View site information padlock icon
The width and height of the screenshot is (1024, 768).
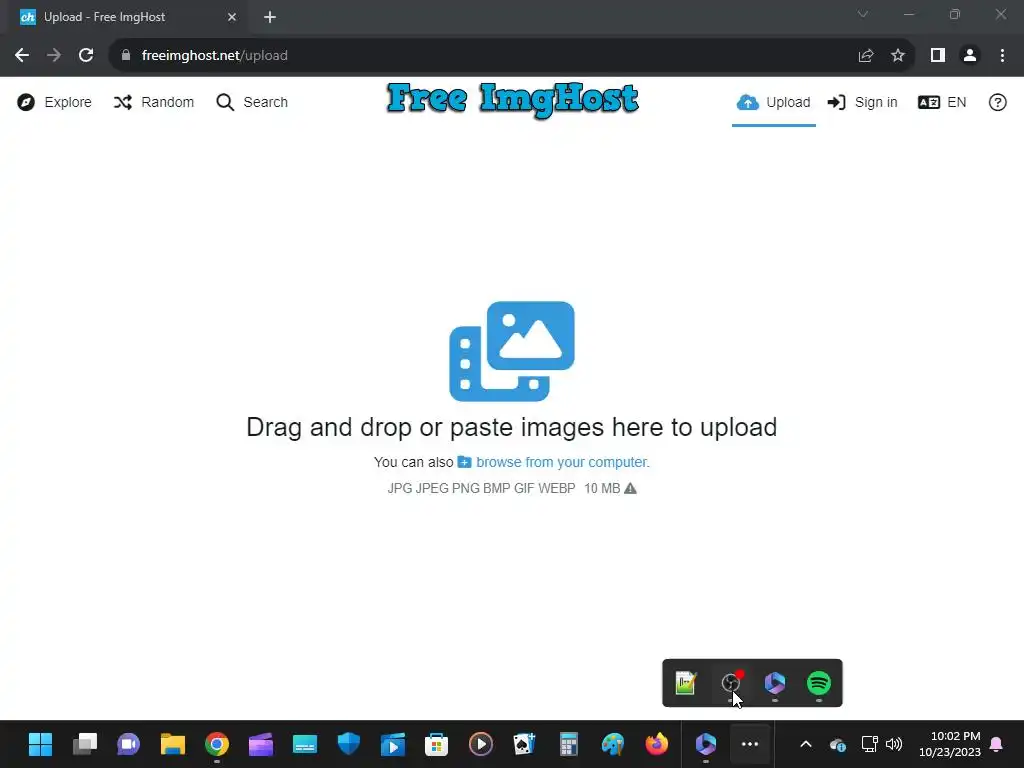125,56
